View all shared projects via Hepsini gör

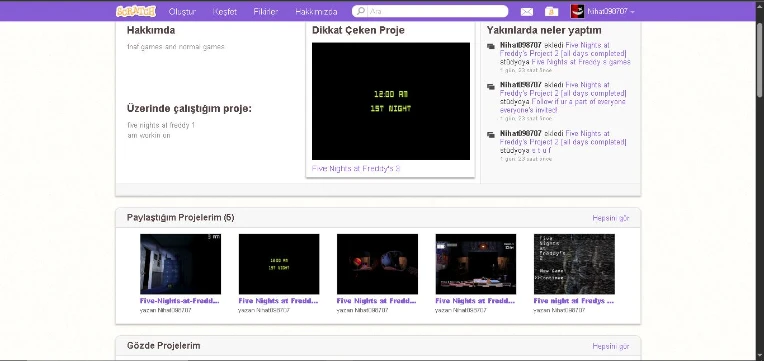click(x=611, y=218)
